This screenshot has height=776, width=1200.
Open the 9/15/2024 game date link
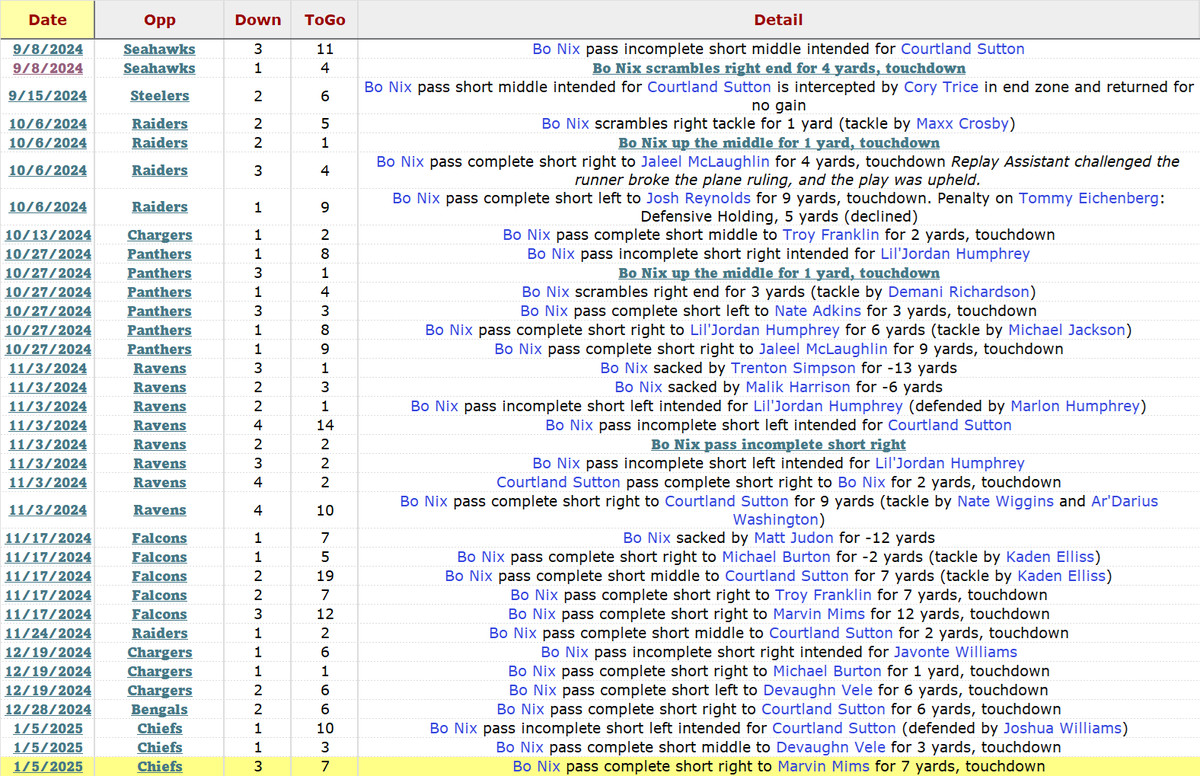[x=47, y=96]
